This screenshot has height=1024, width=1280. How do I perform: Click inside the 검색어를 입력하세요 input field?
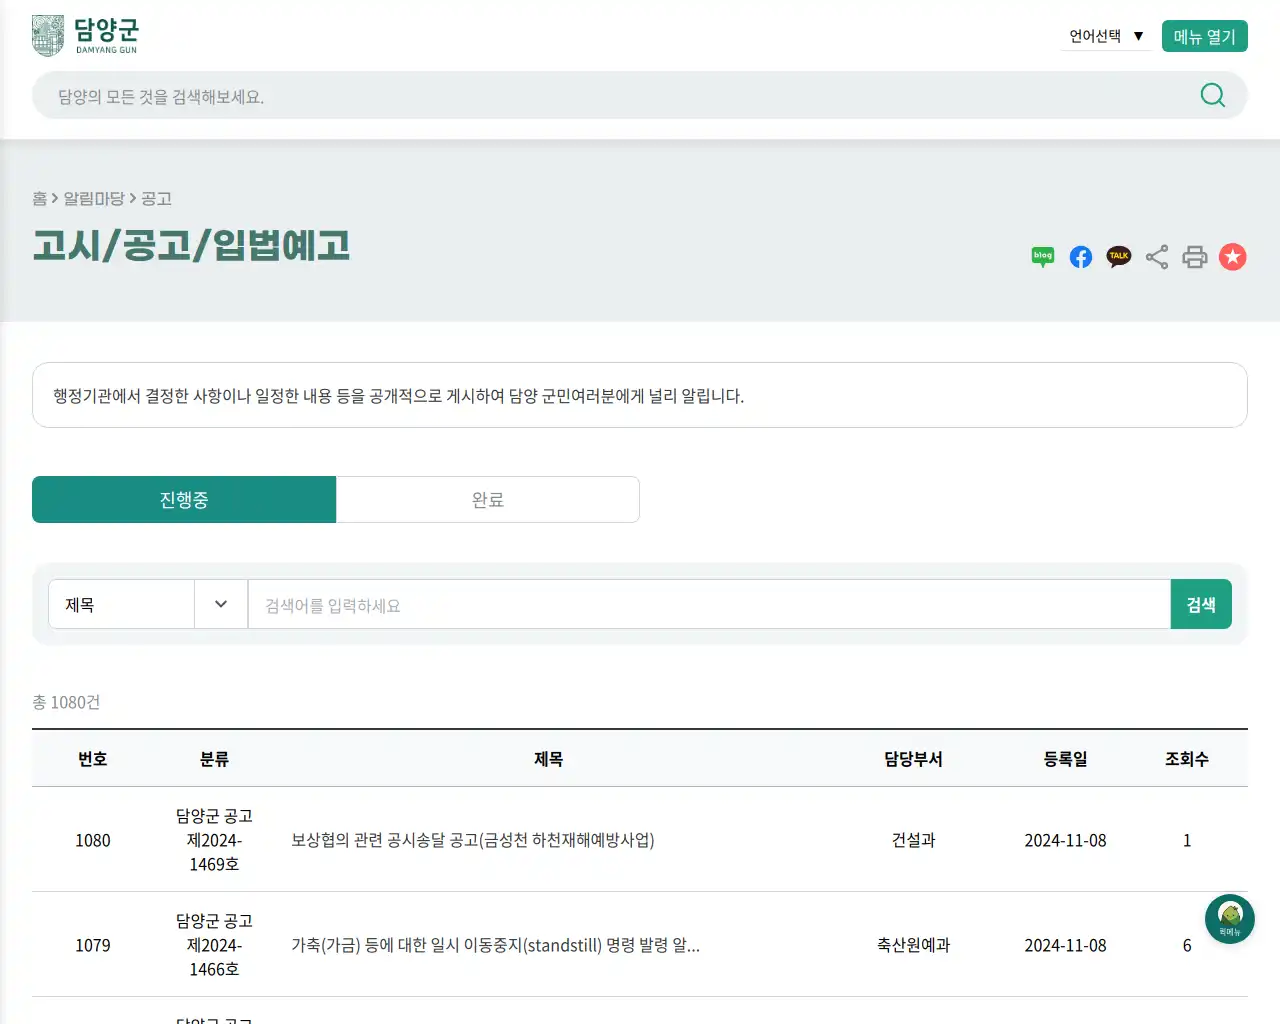700,604
